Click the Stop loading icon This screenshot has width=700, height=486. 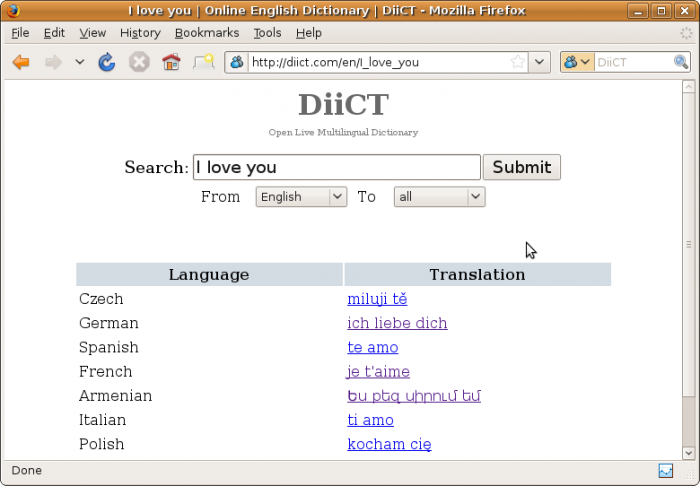point(139,62)
